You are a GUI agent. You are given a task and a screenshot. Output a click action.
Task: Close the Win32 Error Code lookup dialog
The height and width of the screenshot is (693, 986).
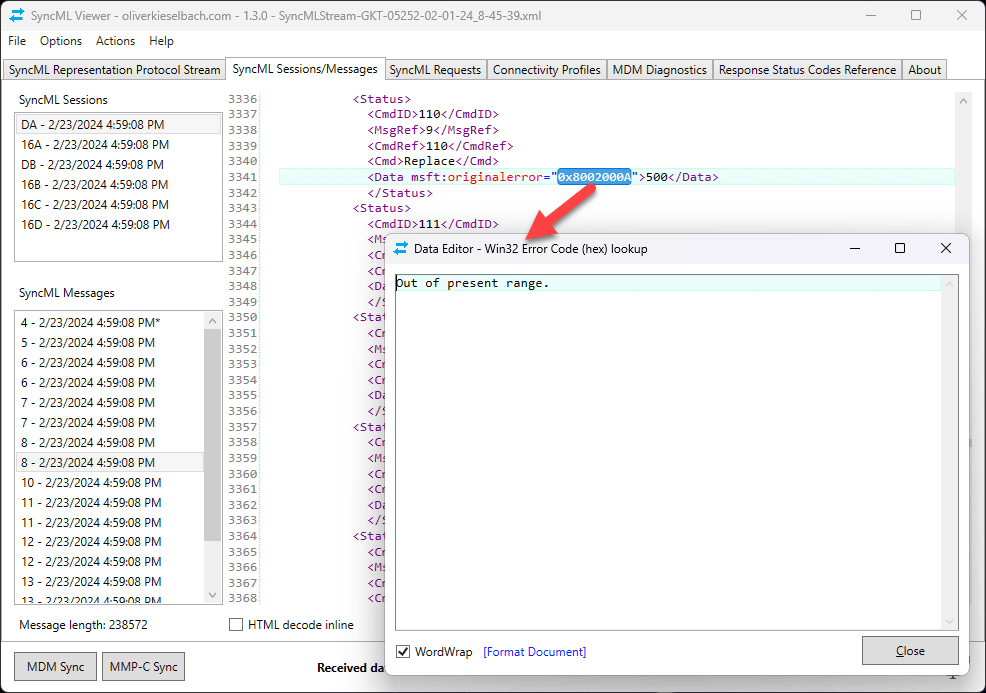(x=910, y=650)
